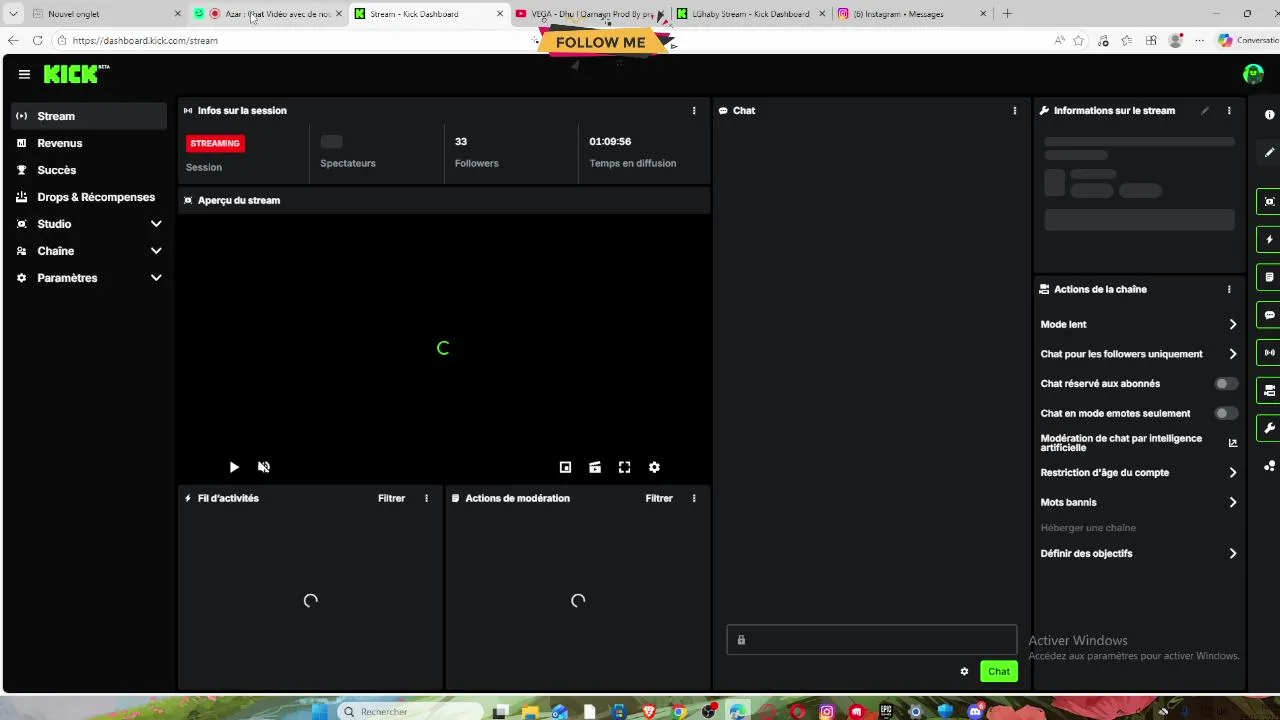Toggle the session info broadcast icon

(x=1269, y=352)
